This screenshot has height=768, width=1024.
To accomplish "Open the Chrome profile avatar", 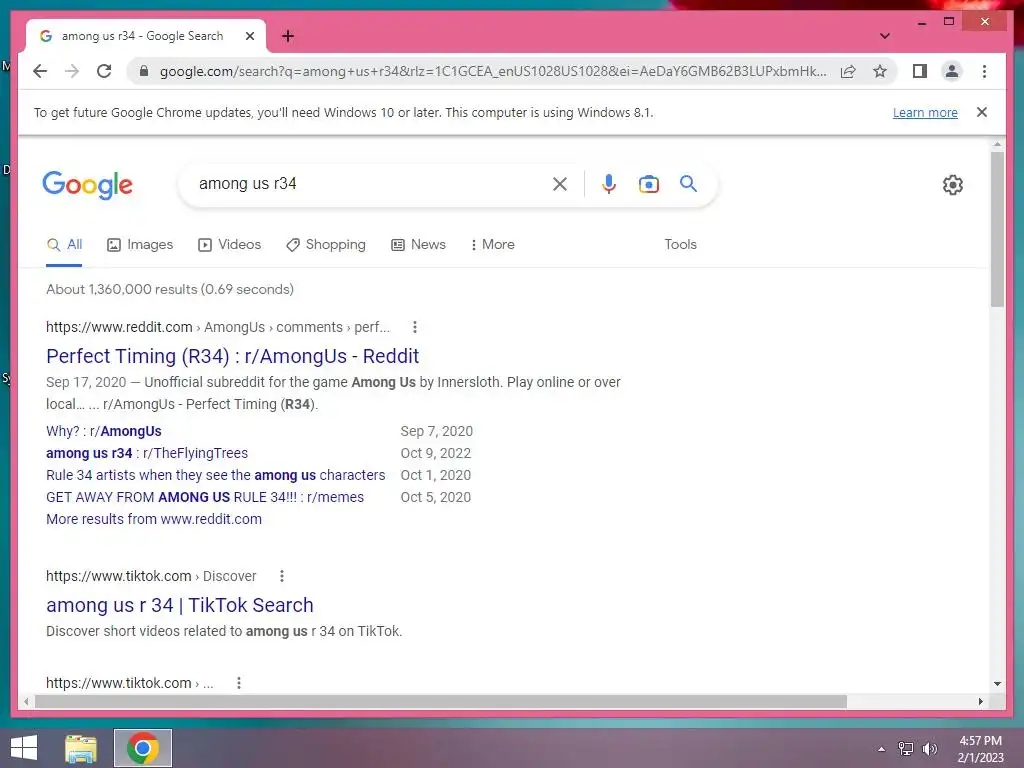I will pyautogui.click(x=952, y=71).
